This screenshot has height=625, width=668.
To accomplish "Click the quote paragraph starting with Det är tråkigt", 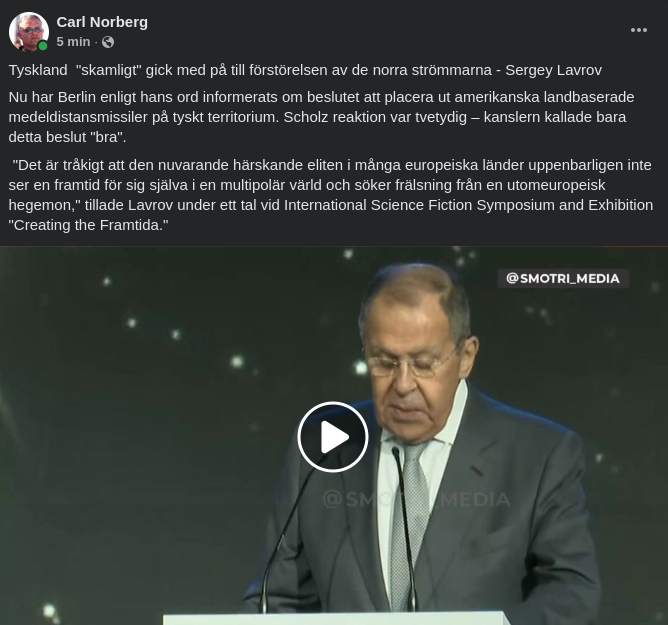I will pyautogui.click(x=331, y=195).
